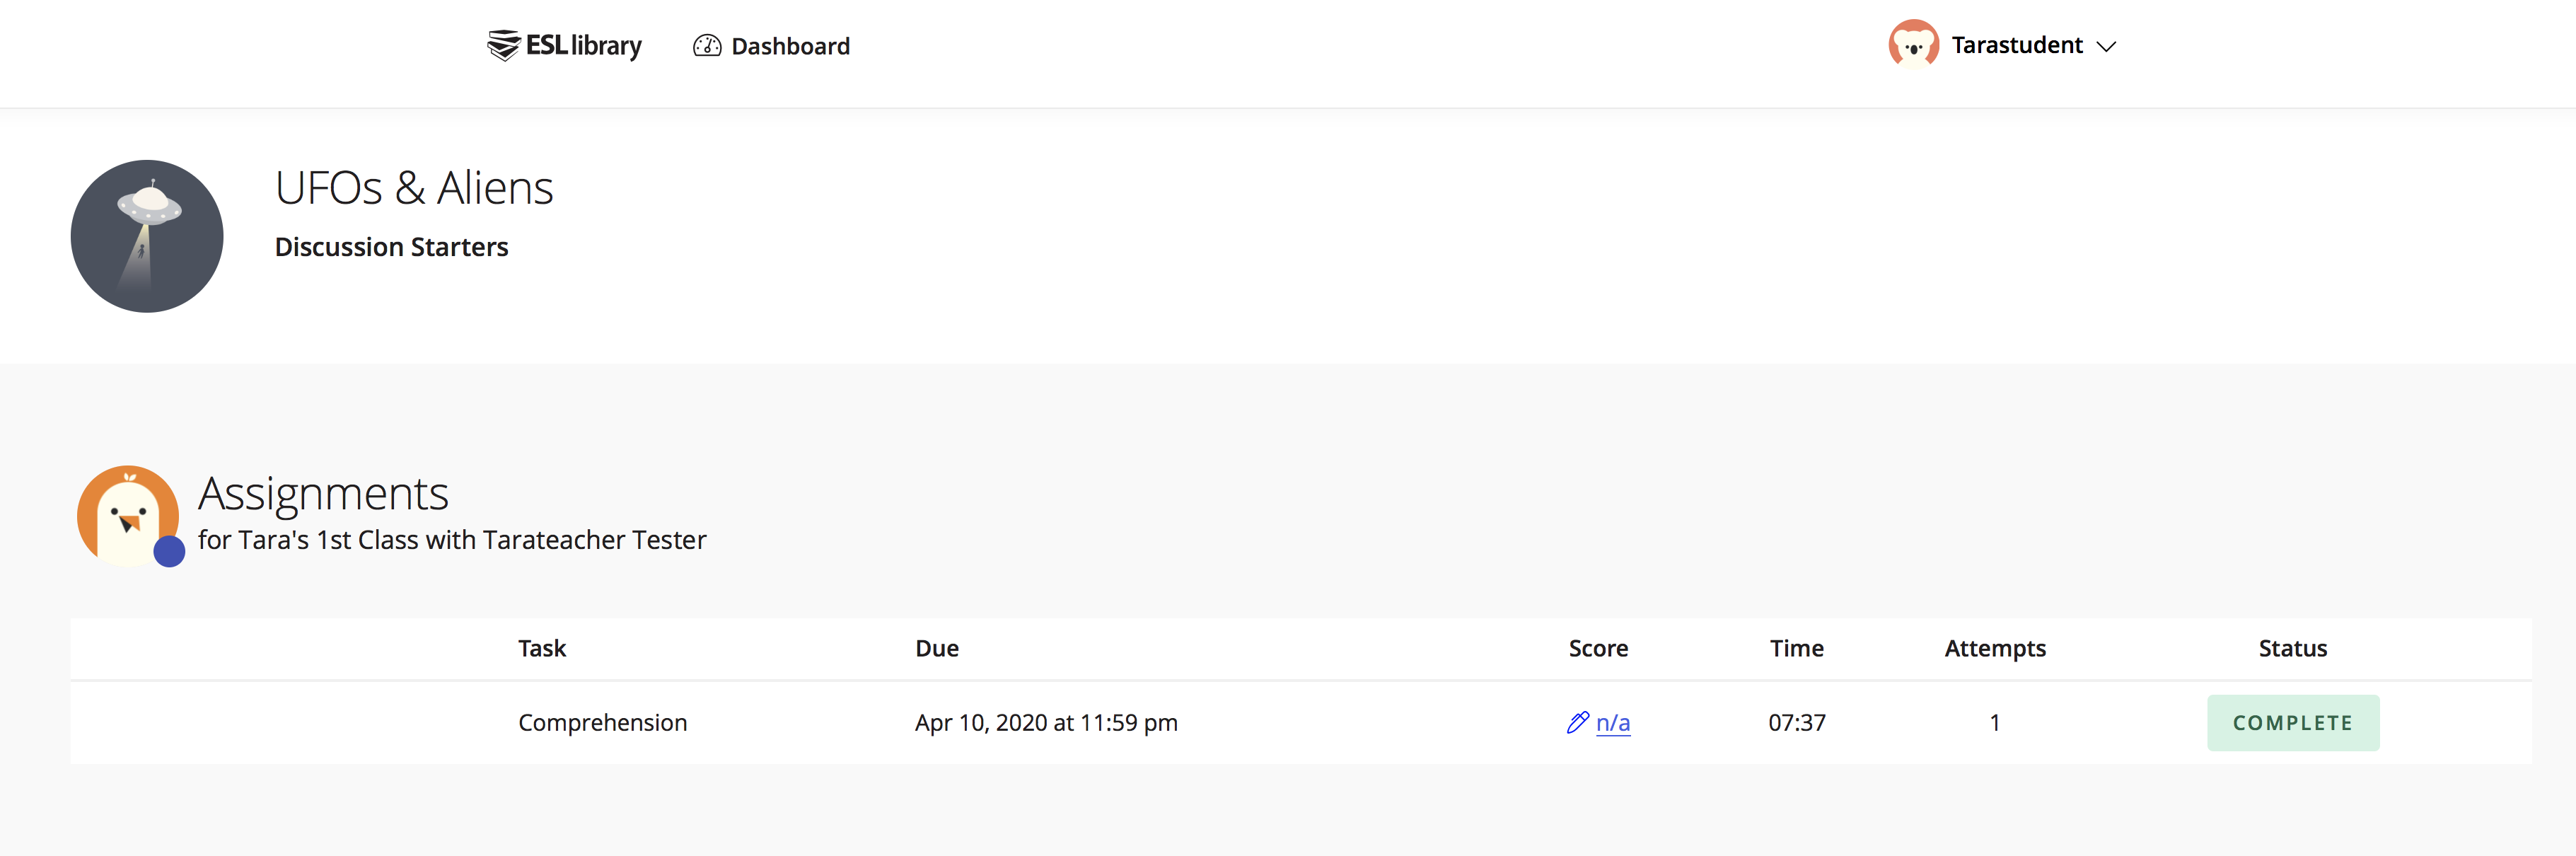Expand the Tarastudent account dropdown chevron
Image resolution: width=2576 pixels, height=856 pixels.
coord(2106,47)
